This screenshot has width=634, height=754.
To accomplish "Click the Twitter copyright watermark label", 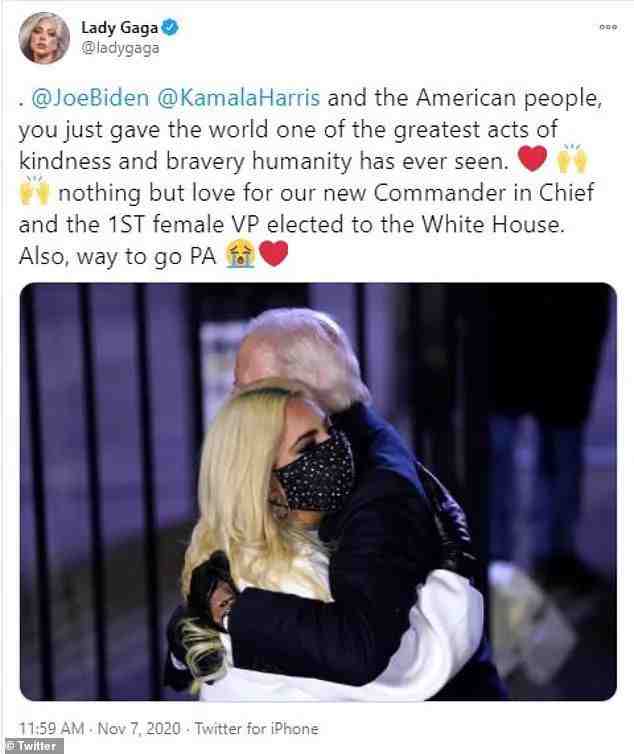I will click(x=32, y=746).
